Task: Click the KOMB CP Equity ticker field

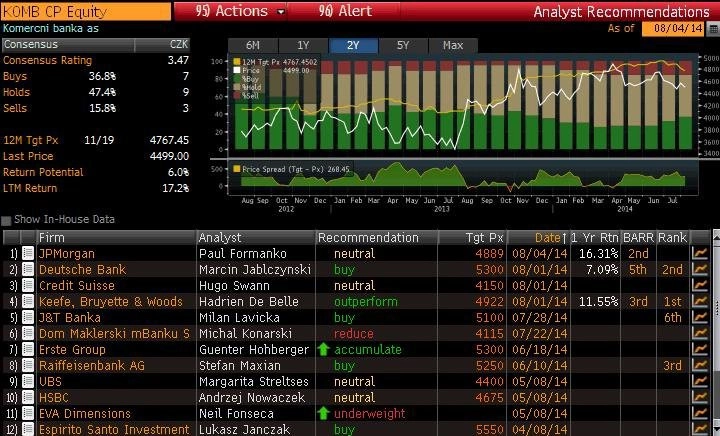Action: click(x=86, y=11)
